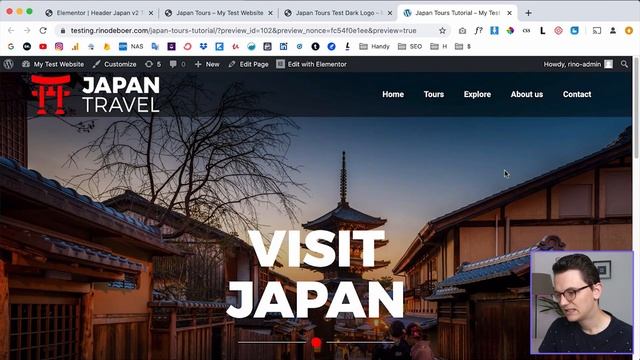Click Customize in the admin bar

pyautogui.click(x=114, y=64)
